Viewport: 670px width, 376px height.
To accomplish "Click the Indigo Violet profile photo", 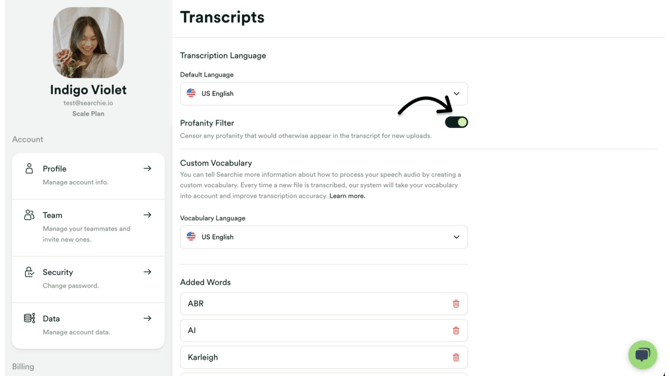I will [x=88, y=42].
